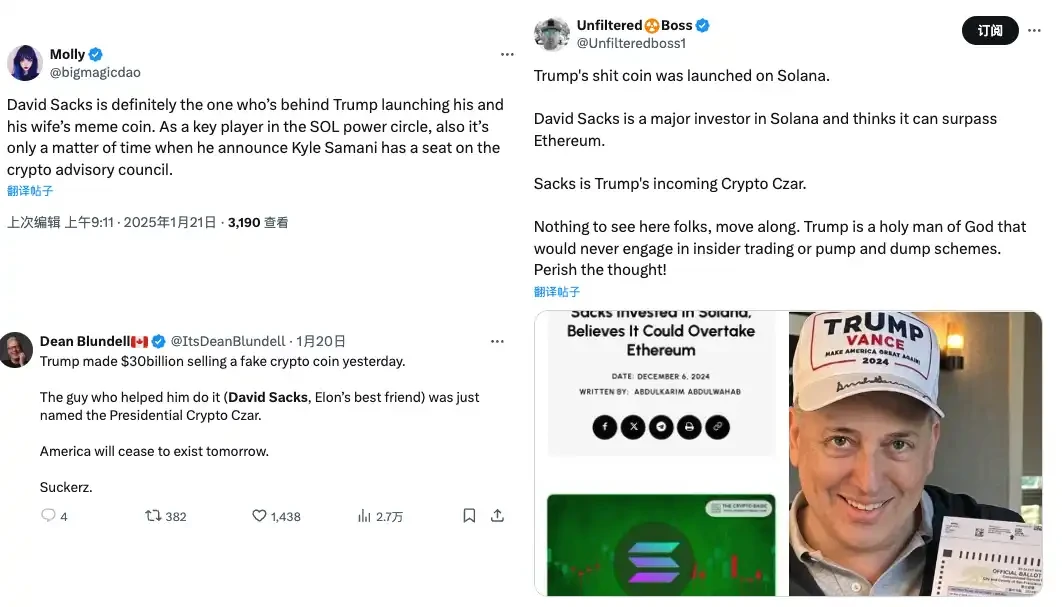Open more options on Molly's tweet

tap(507, 54)
